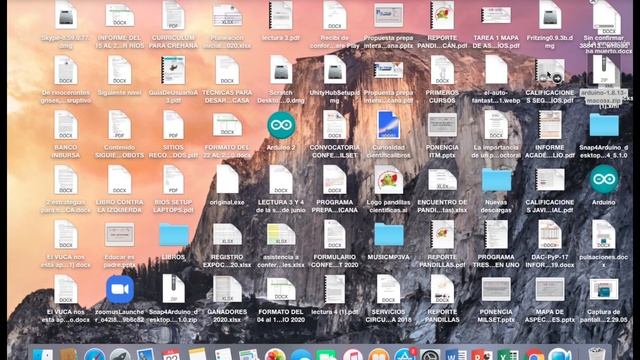Select the pulsaciones.docx file
Screen dimensions: 640x360
pyautogui.click(x=604, y=235)
